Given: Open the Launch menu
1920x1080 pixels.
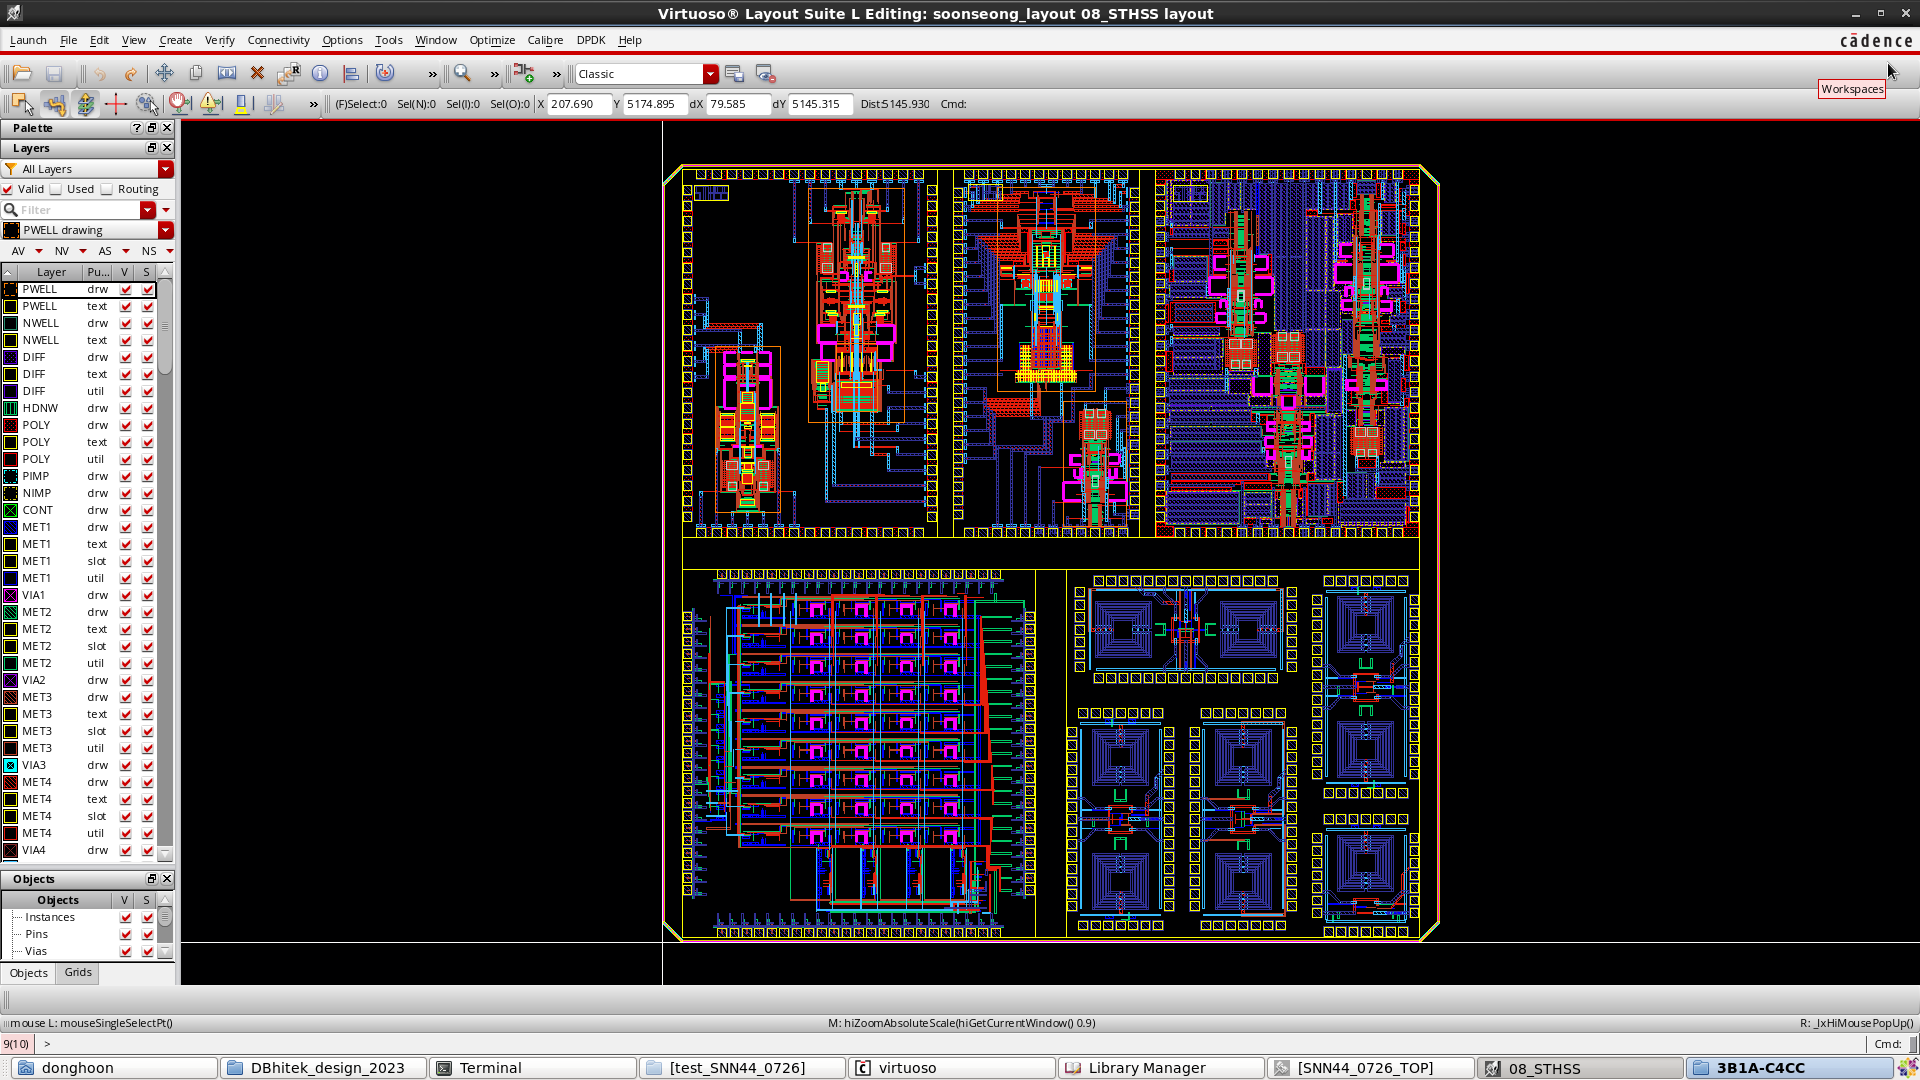Looking at the screenshot, I should [28, 40].
